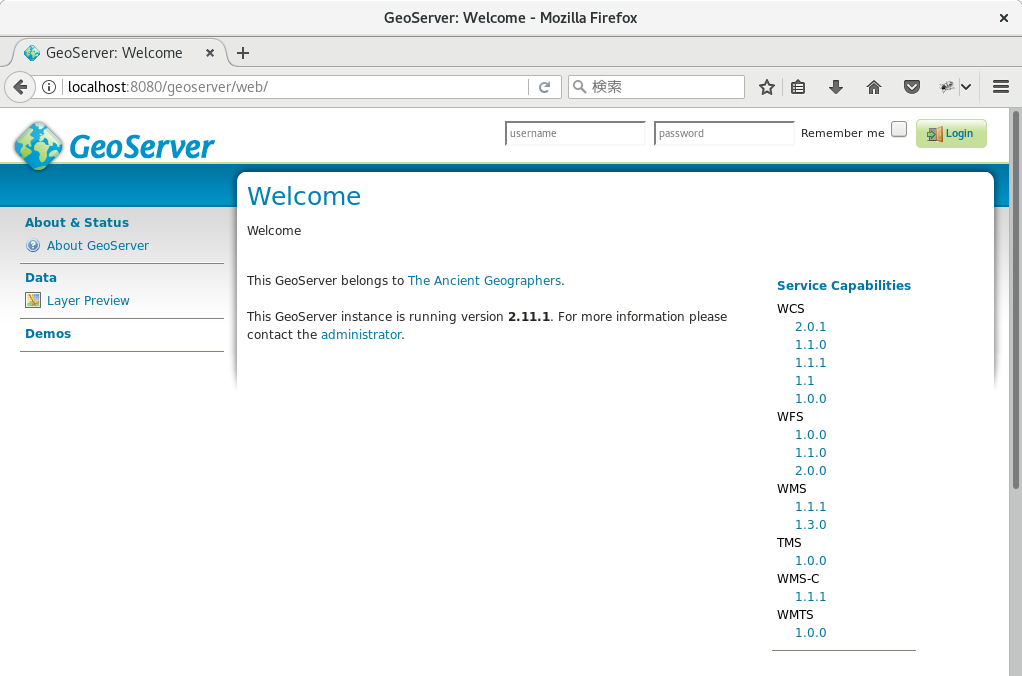The height and width of the screenshot is (676, 1022).
Task: Focus the password input field
Action: 723,133
